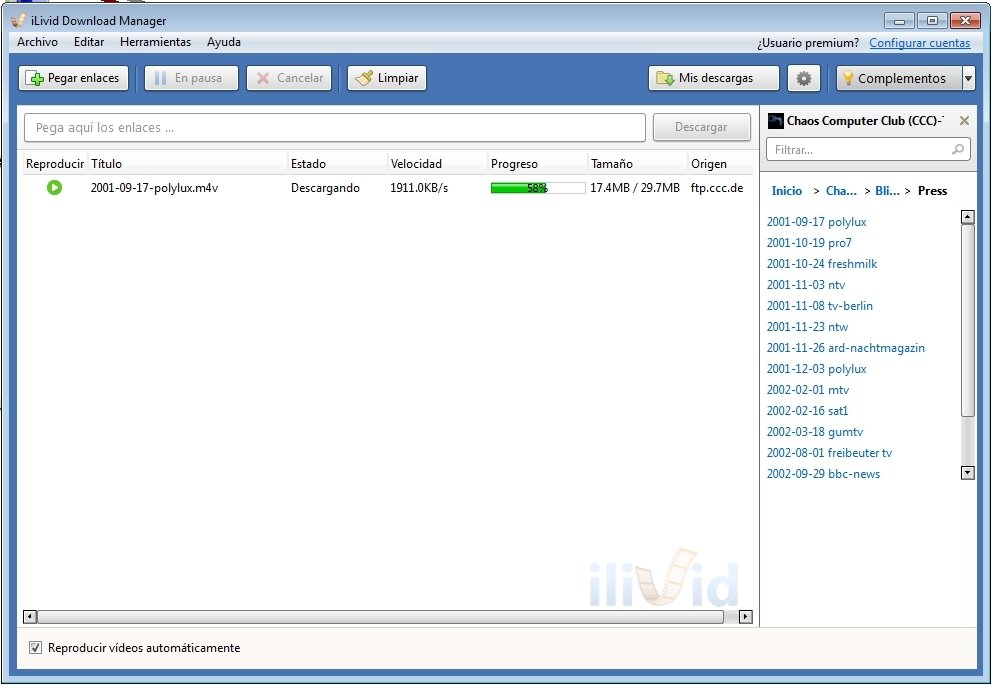The image size is (991, 685).
Task: Click horizontal scrollbar left arrow
Action: tap(30, 616)
